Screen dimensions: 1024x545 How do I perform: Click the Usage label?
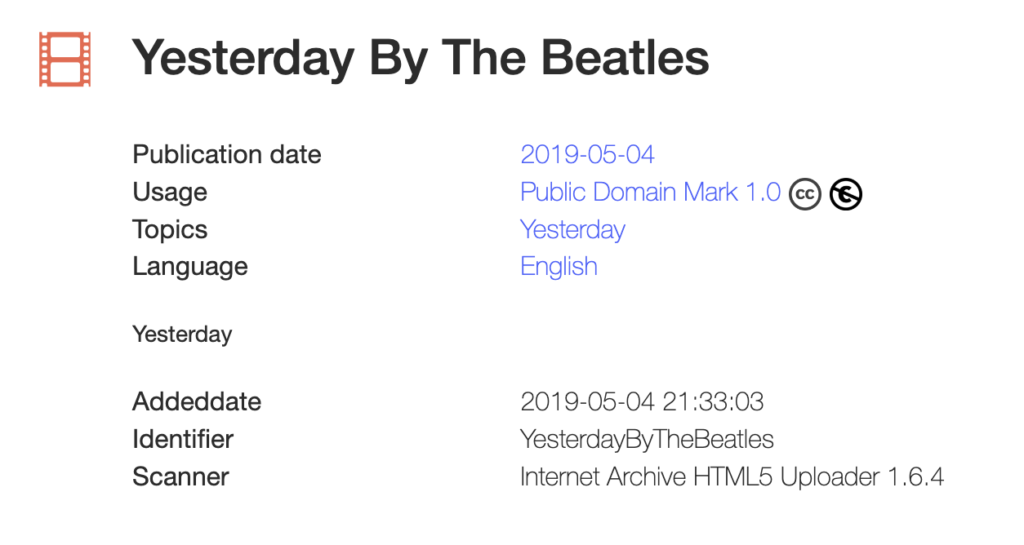pyautogui.click(x=170, y=192)
